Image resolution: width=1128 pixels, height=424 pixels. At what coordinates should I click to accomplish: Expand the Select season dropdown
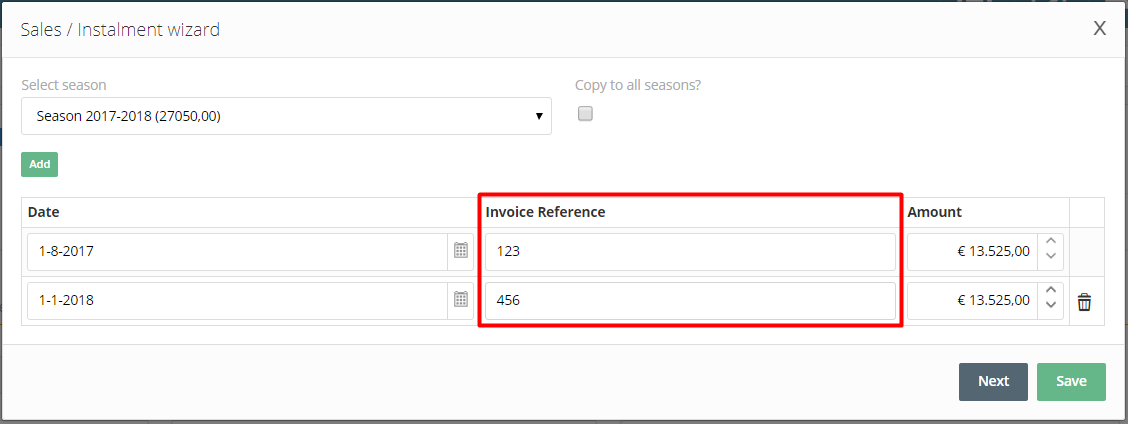click(x=286, y=116)
